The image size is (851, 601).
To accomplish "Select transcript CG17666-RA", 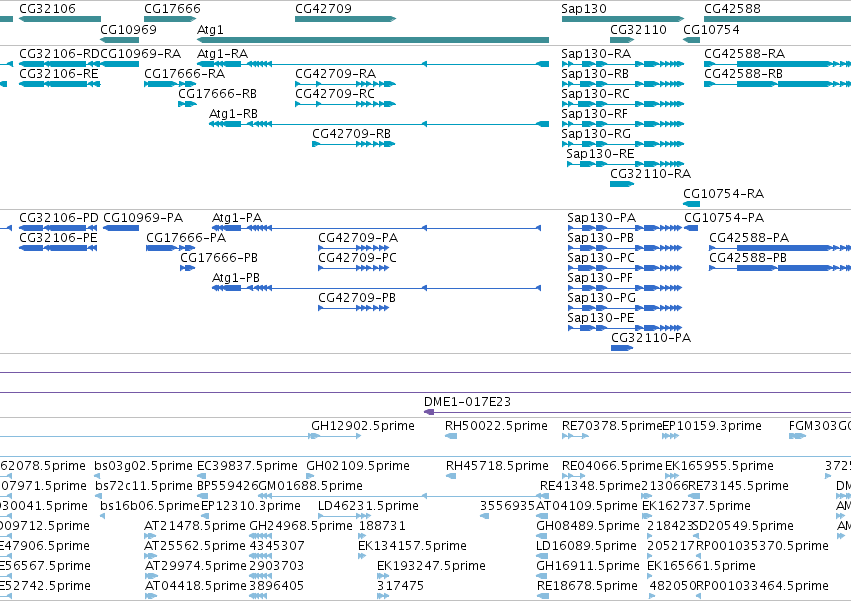I will click(x=170, y=84).
